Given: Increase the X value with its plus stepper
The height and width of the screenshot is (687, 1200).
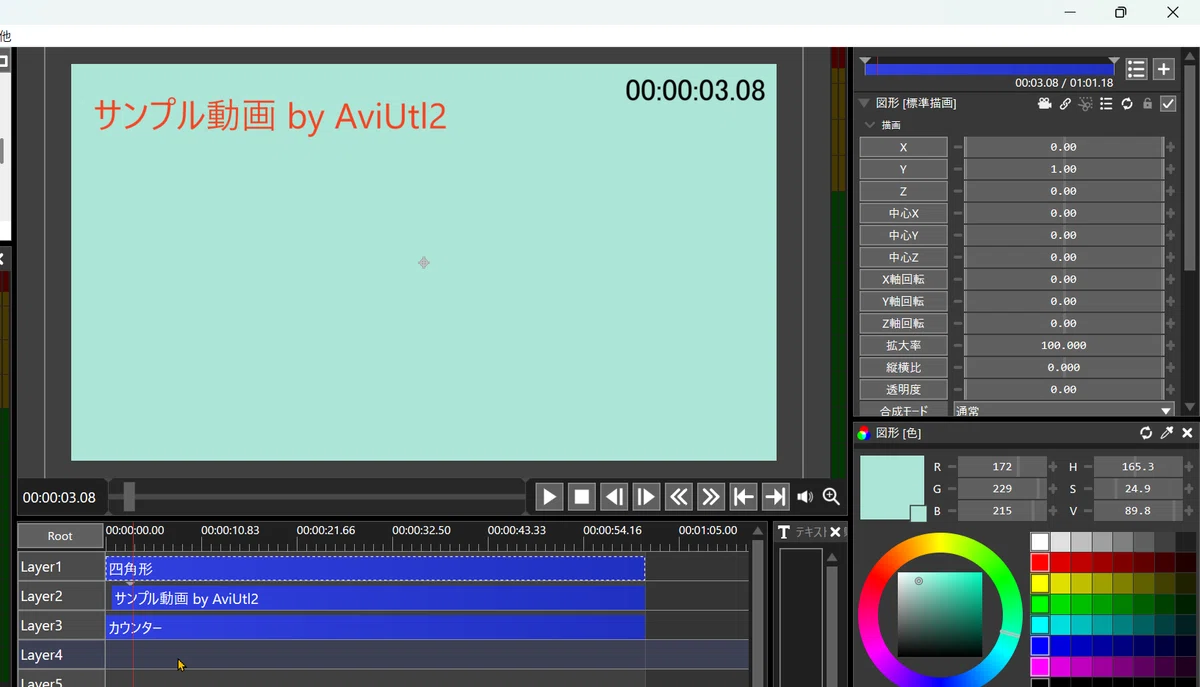Looking at the screenshot, I should pos(1170,147).
